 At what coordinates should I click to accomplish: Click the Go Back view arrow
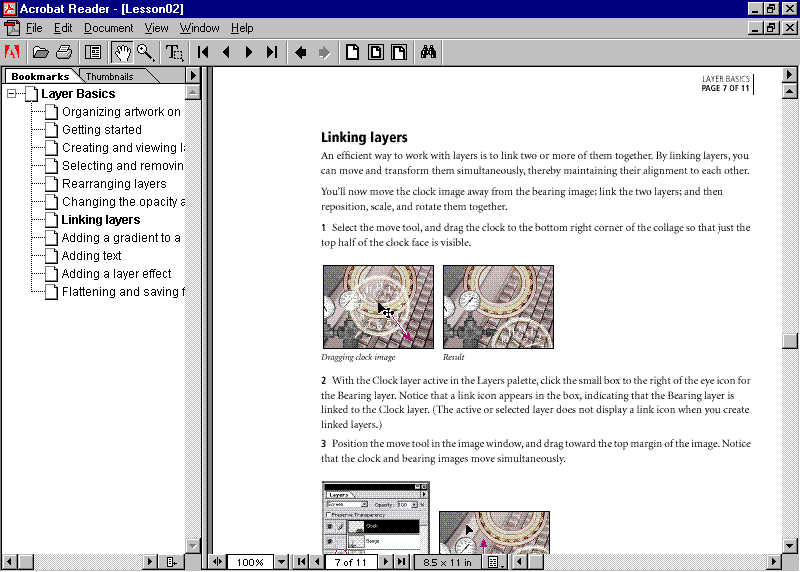tap(301, 52)
